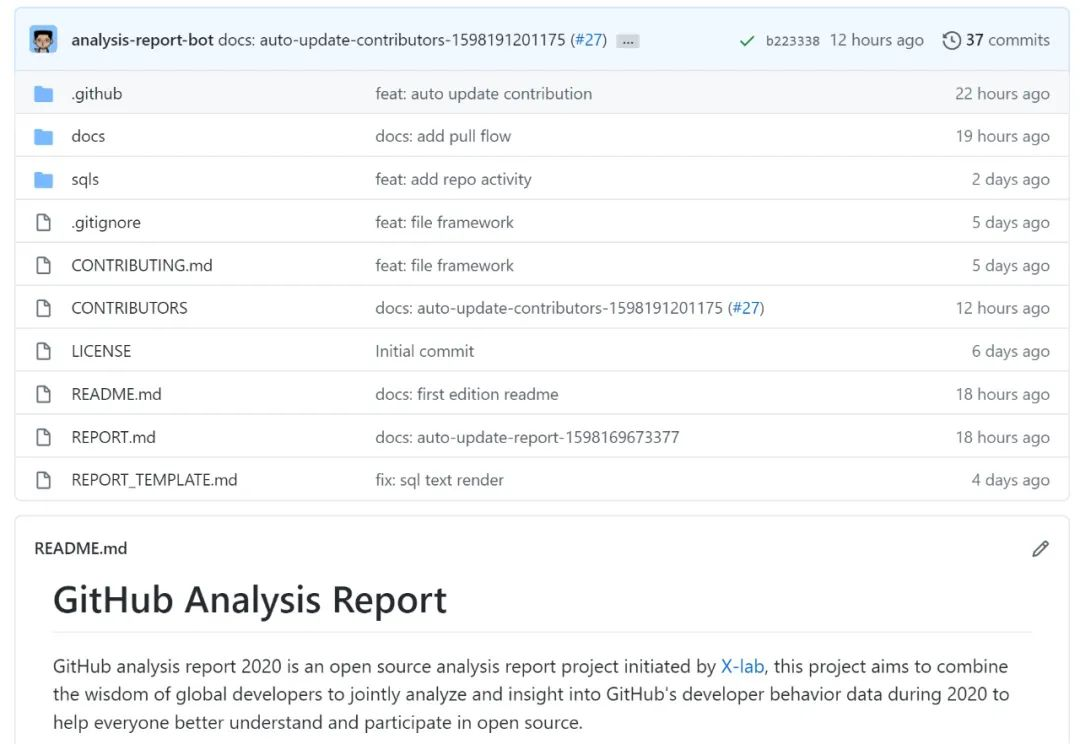The width and height of the screenshot is (1080, 744).
Task: Open the 'feat: auto update contribution' commit
Action: pos(484,94)
